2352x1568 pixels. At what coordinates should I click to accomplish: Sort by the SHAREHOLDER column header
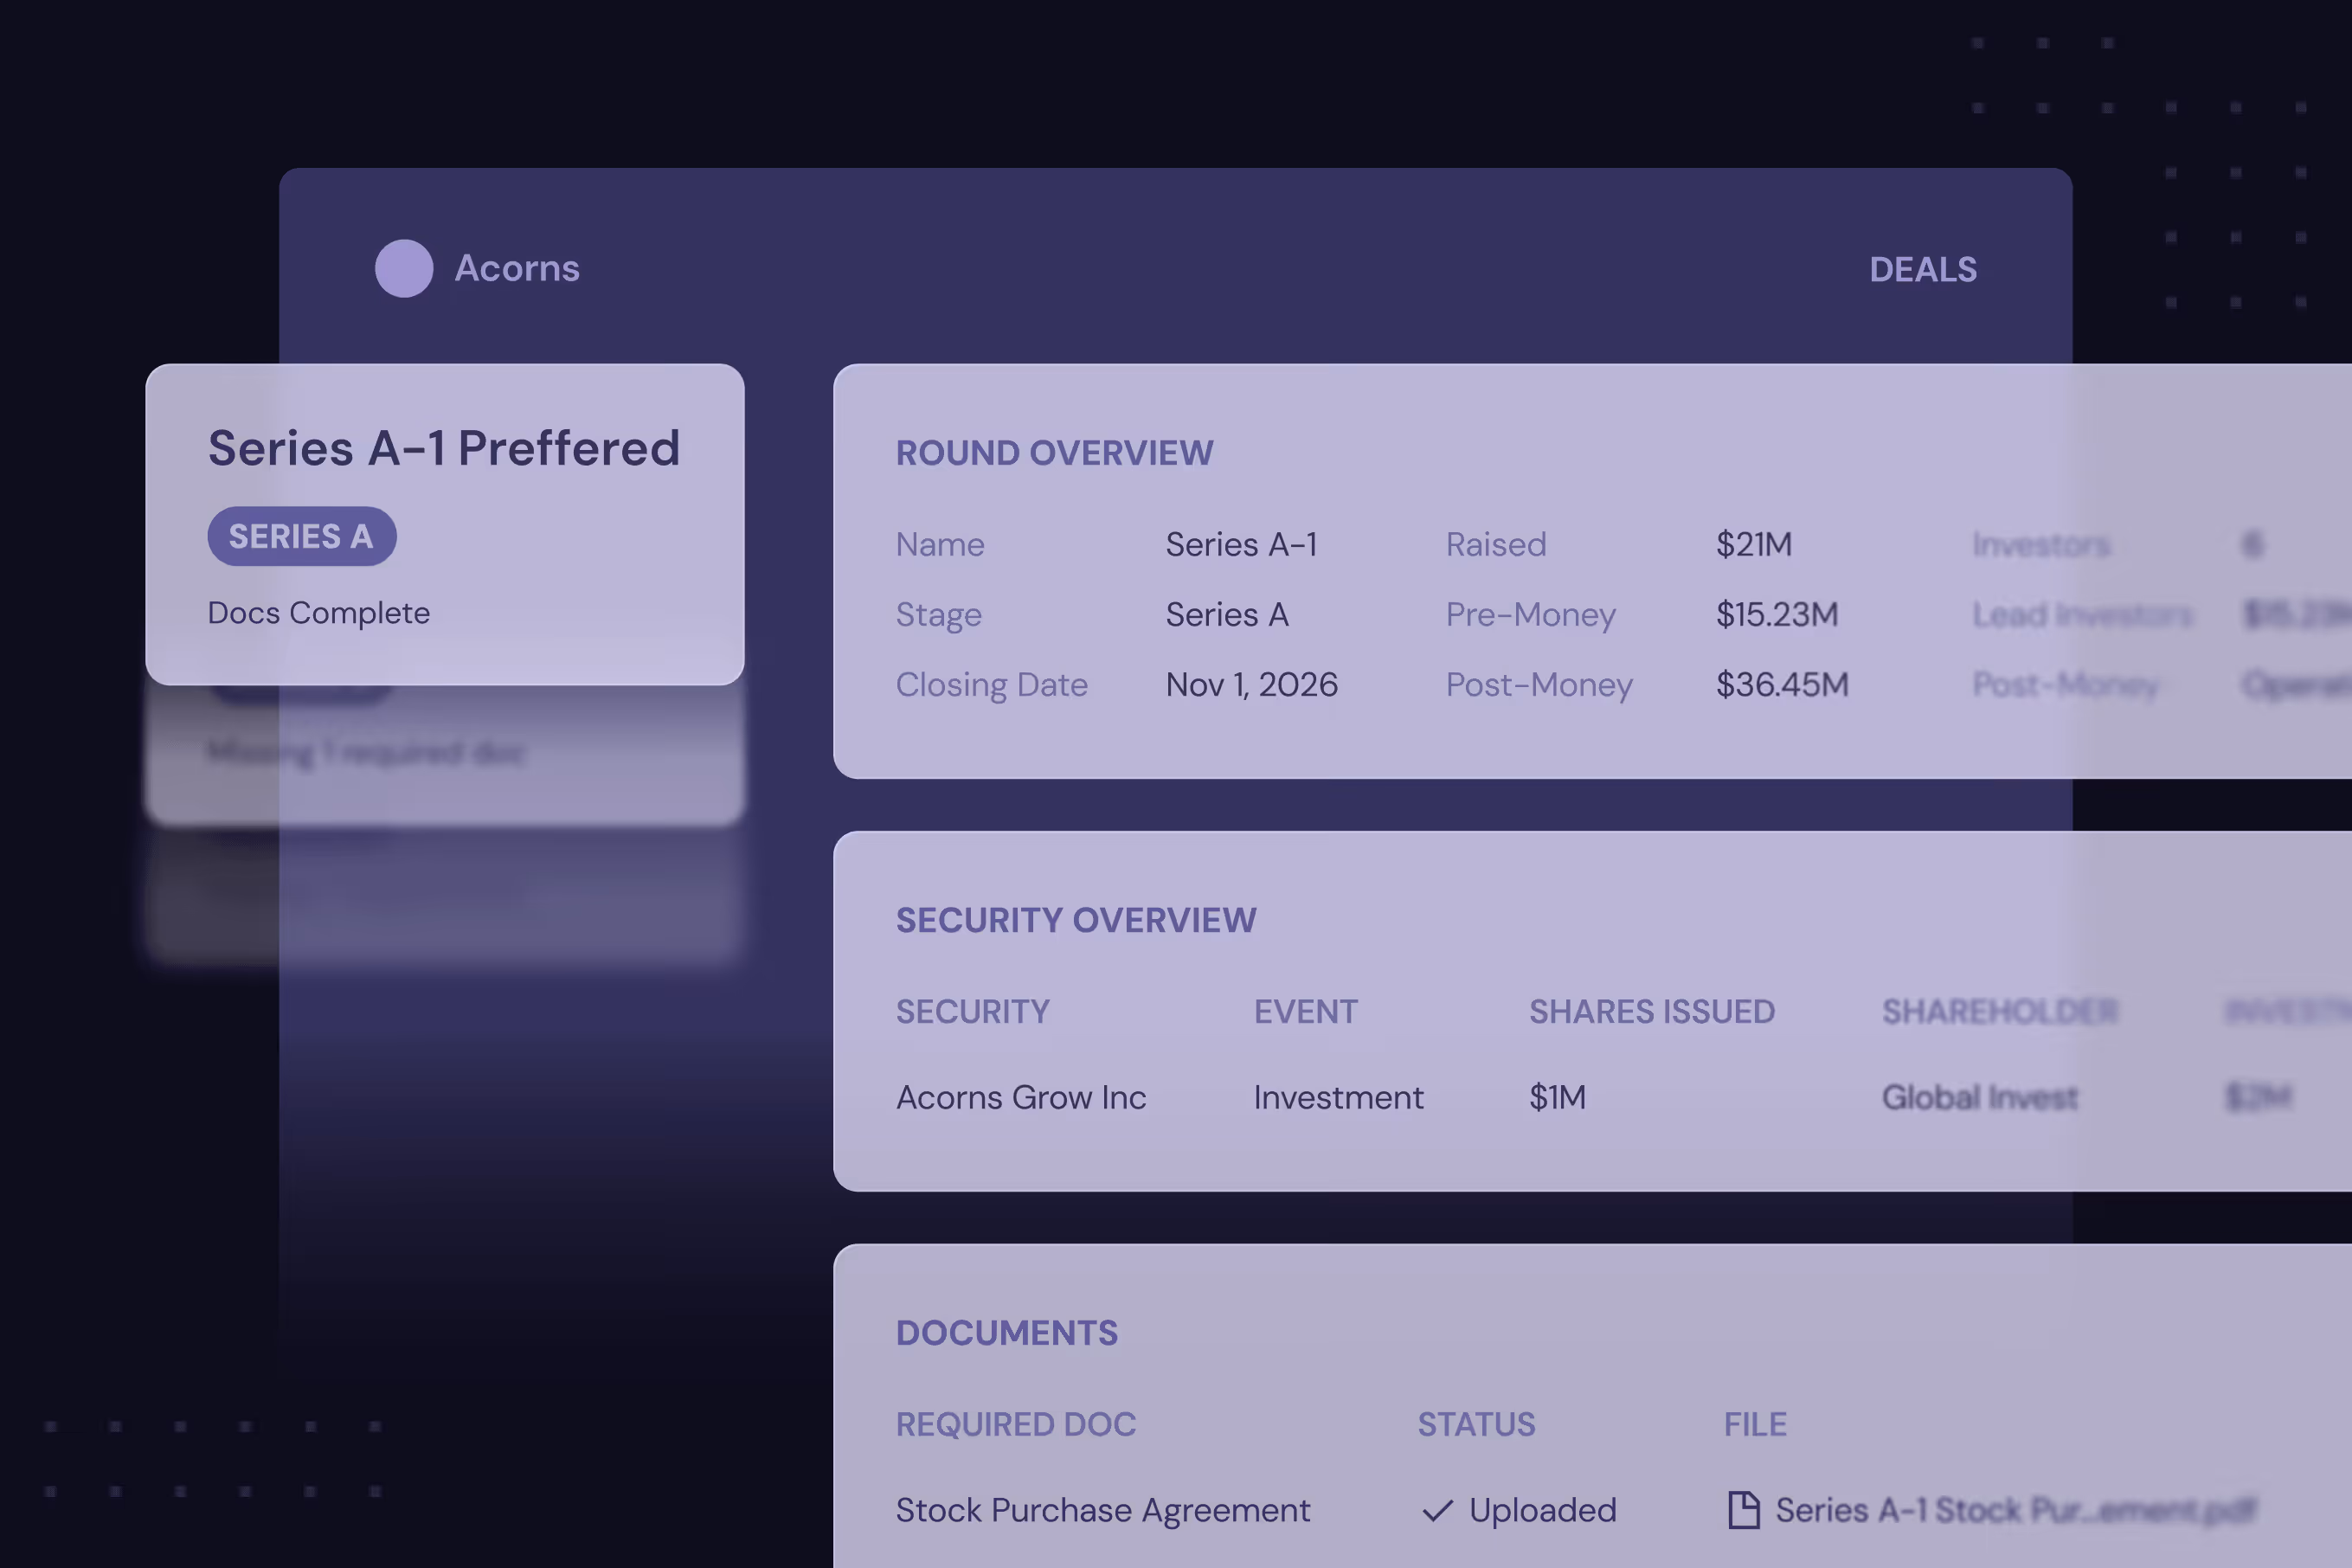1999,1011
